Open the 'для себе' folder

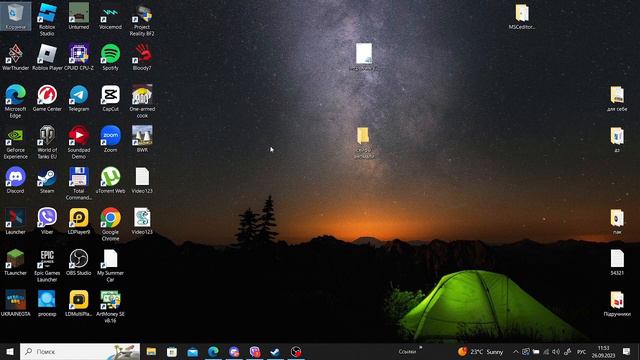tap(617, 98)
